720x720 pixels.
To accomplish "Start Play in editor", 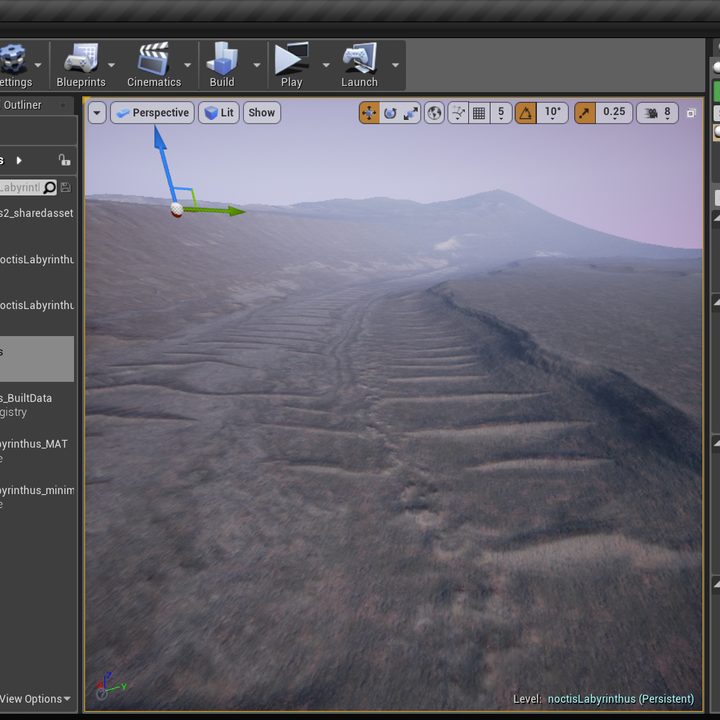I will [291, 65].
